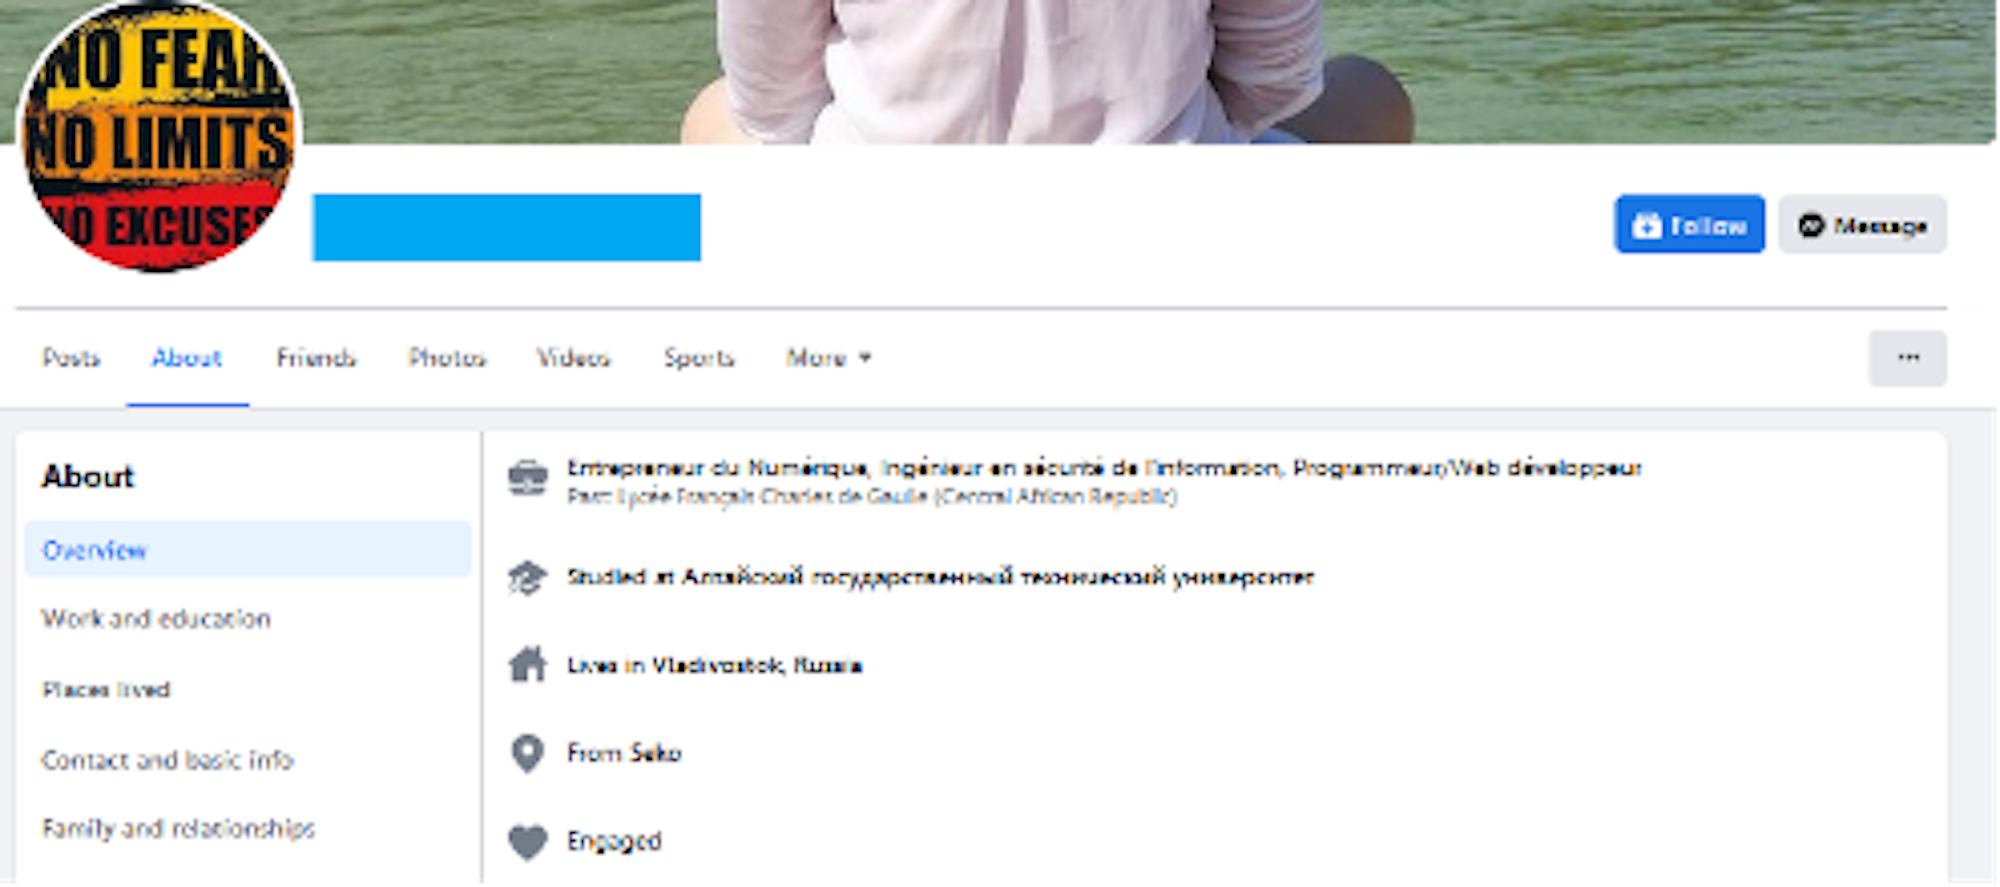Click the house icon beside Lives in Vladivostok

tap(528, 664)
